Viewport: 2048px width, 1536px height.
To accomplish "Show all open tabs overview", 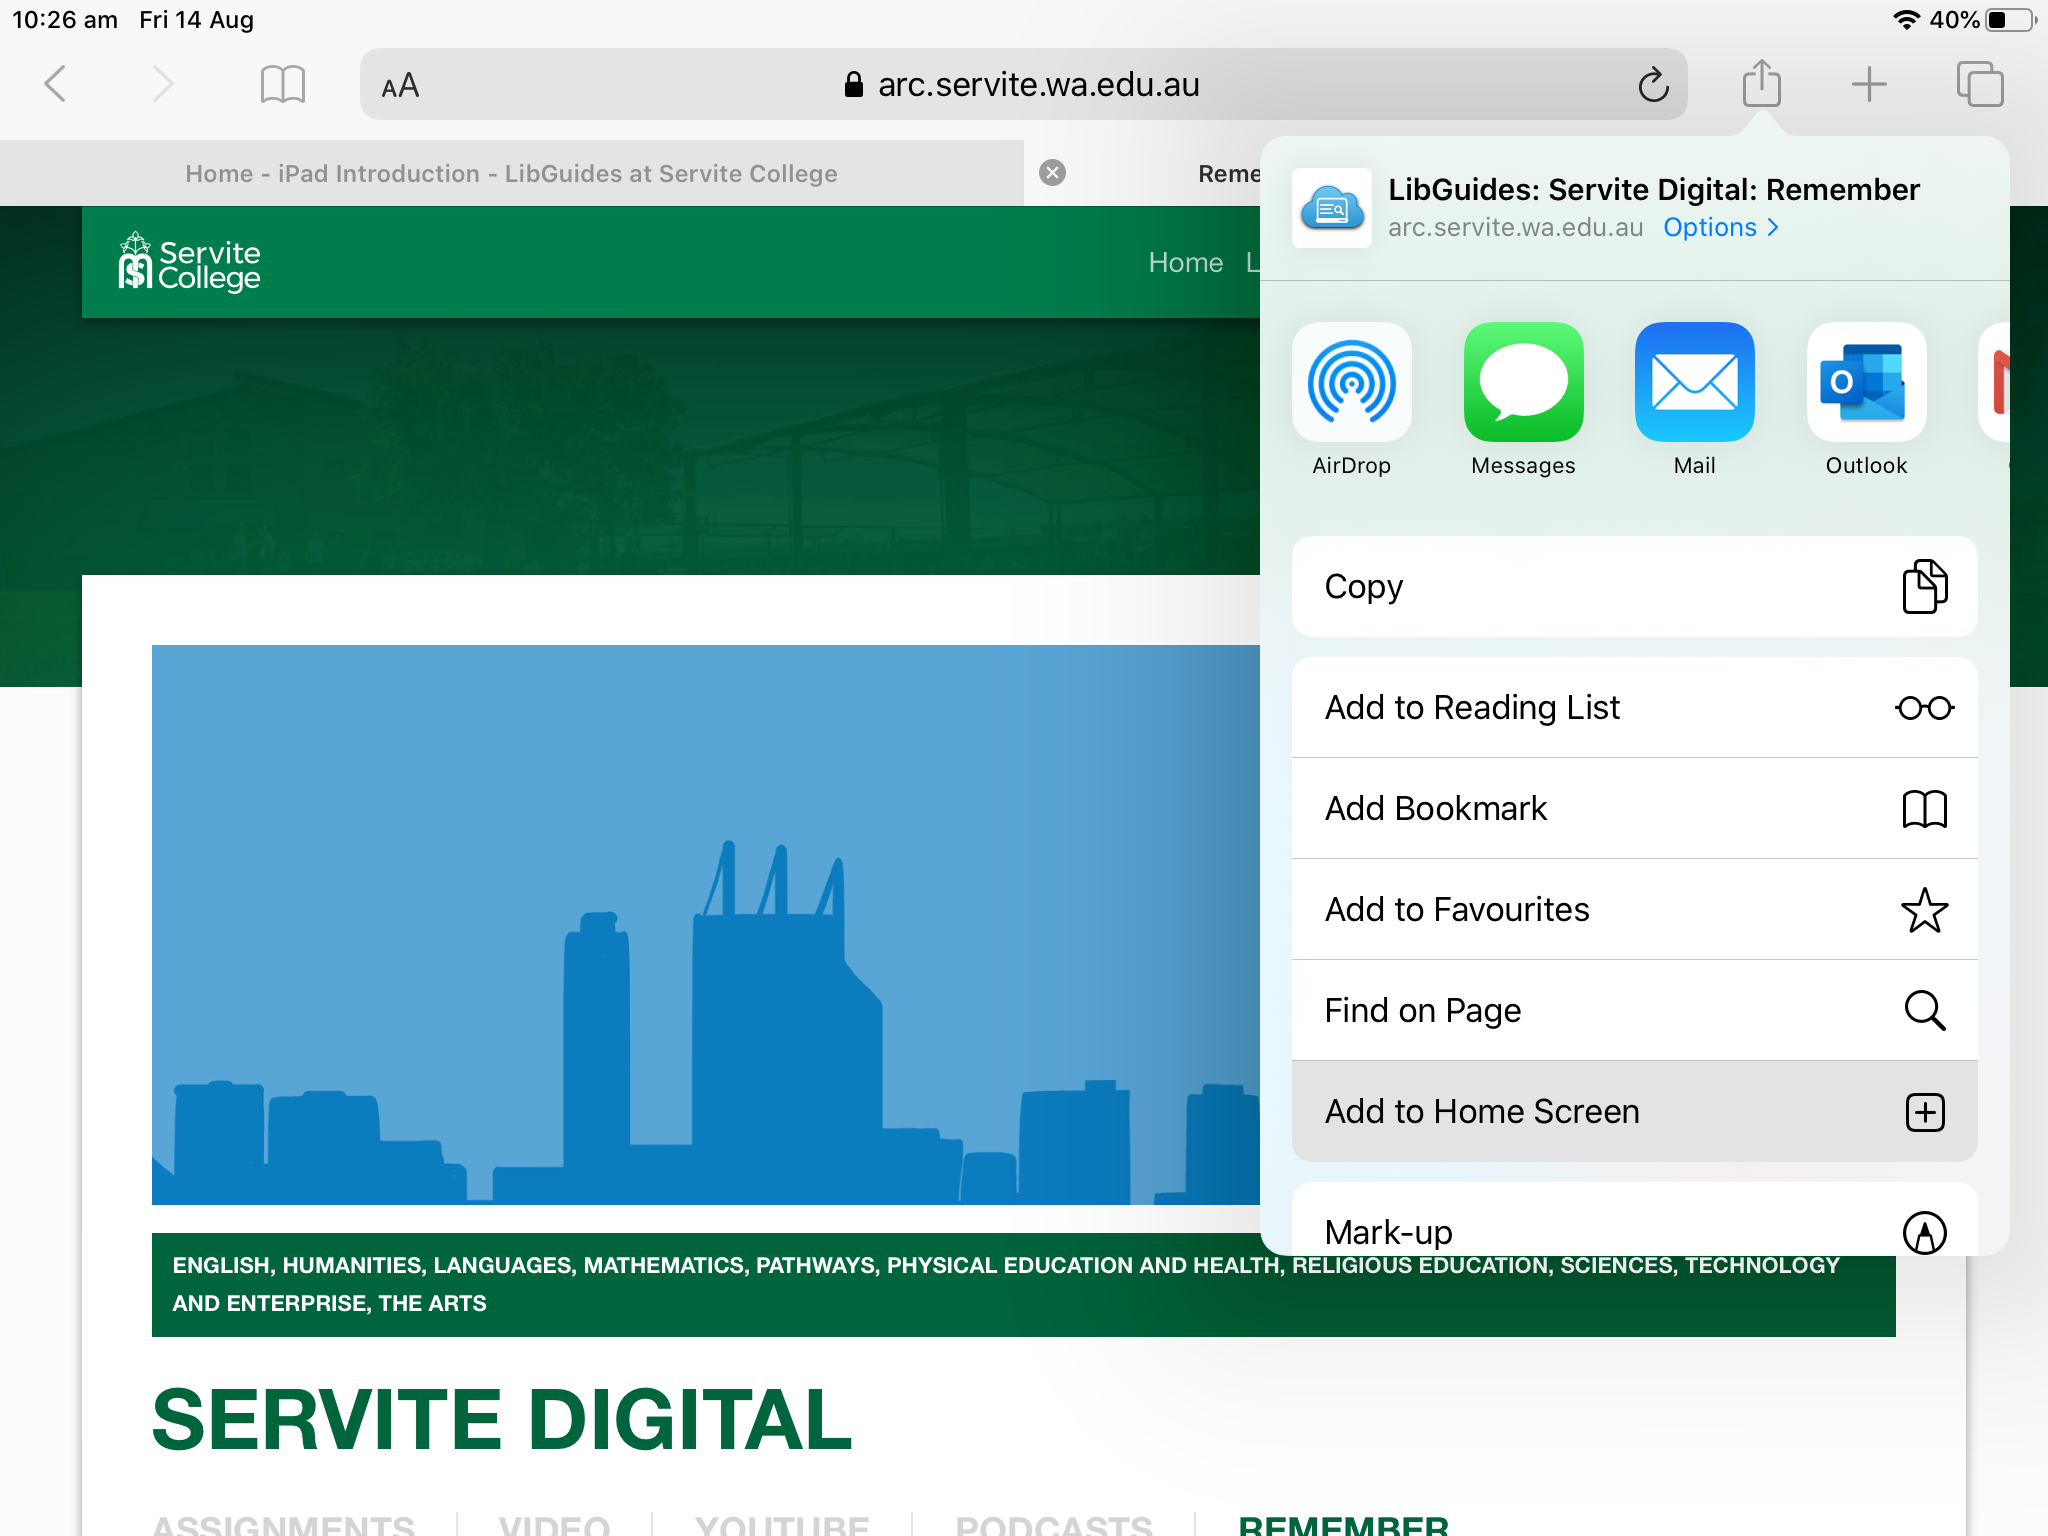I will [1979, 84].
